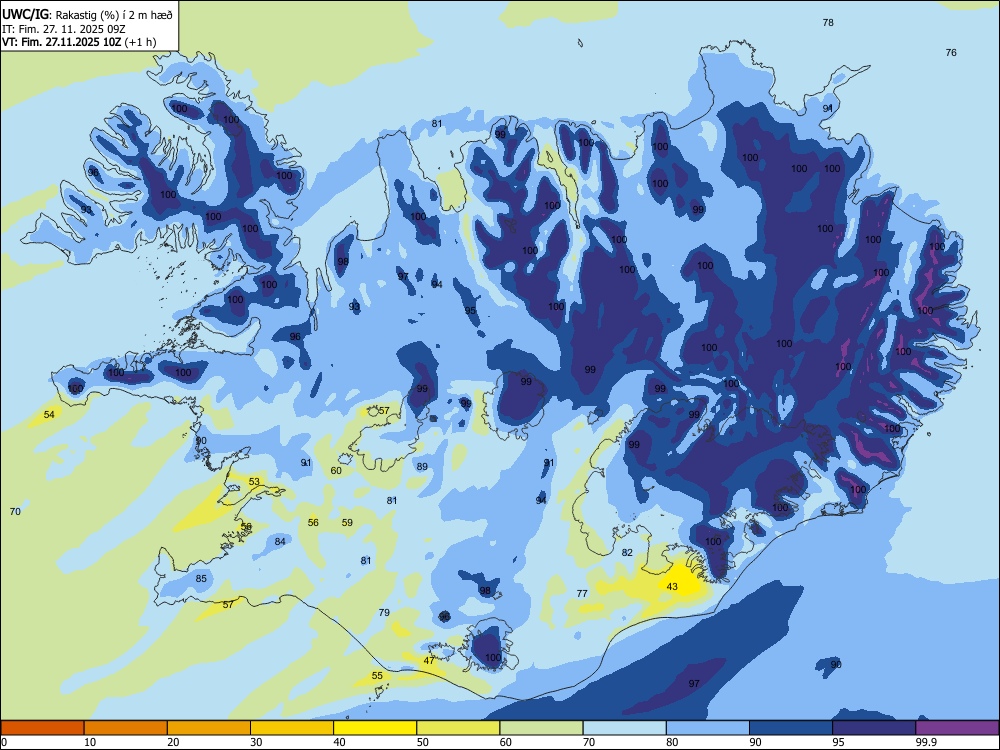Image resolution: width=1000 pixels, height=750 pixels.
Task: Click the map value '89'
Action: coord(422,466)
